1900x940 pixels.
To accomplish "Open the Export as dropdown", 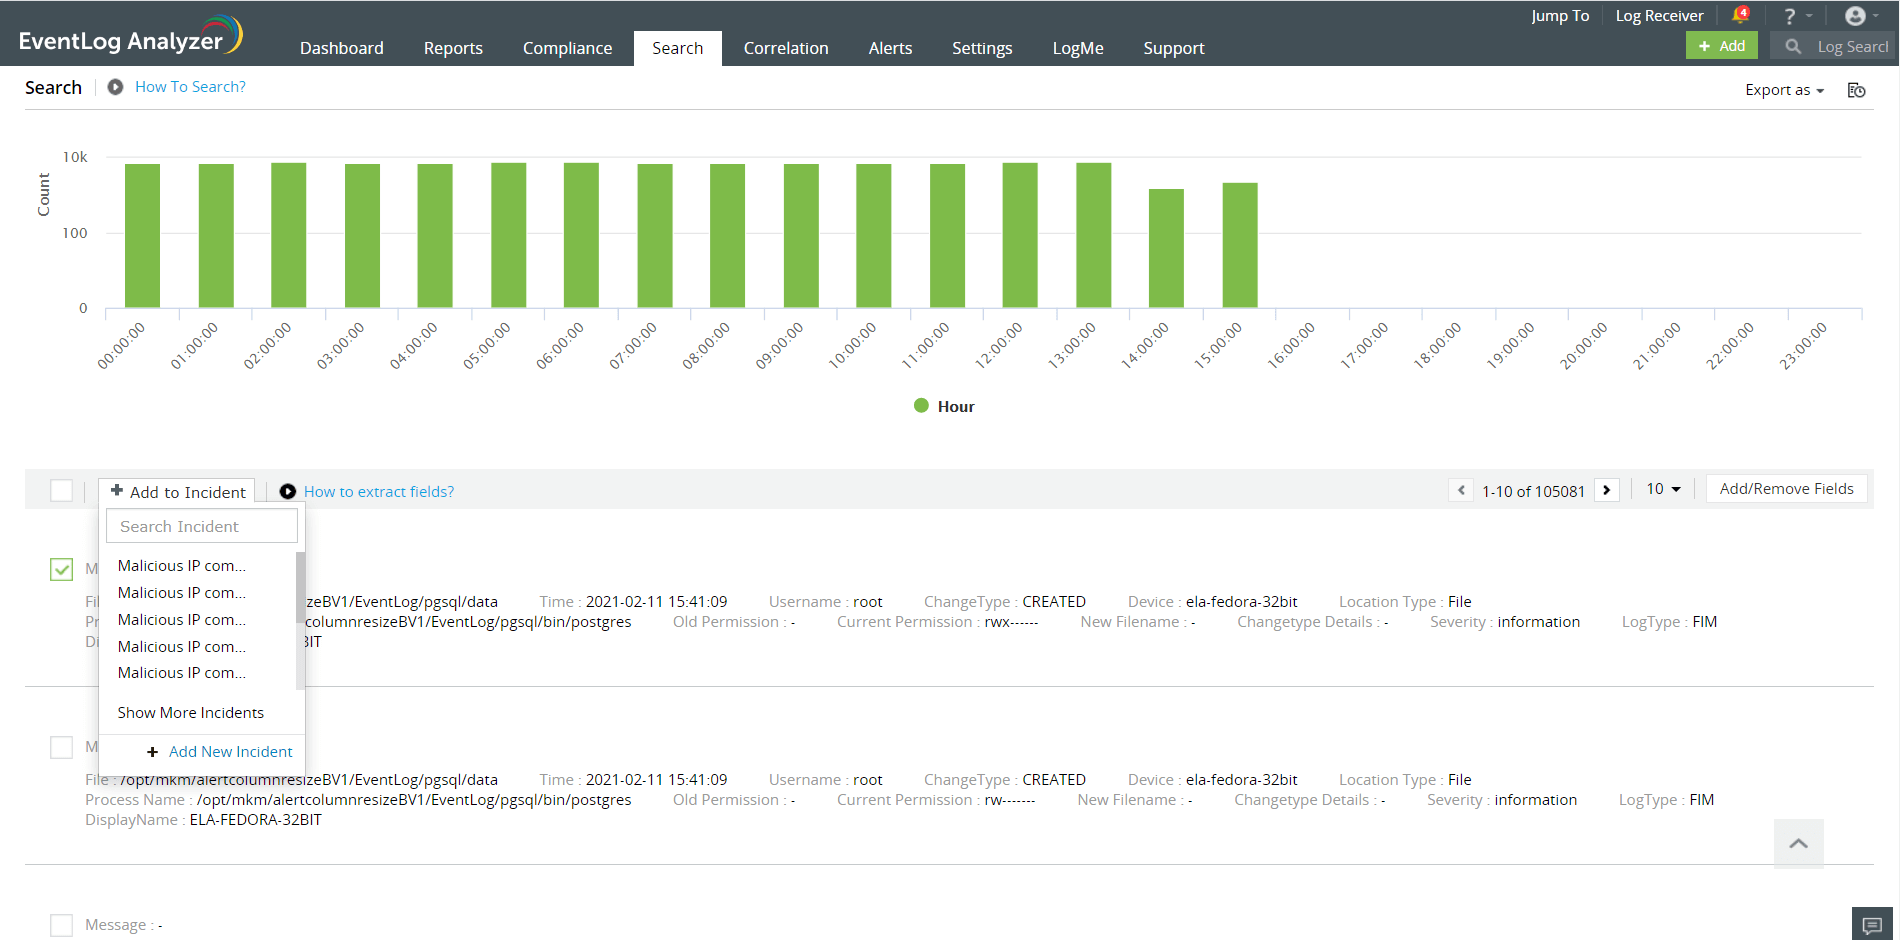I will coord(1784,90).
